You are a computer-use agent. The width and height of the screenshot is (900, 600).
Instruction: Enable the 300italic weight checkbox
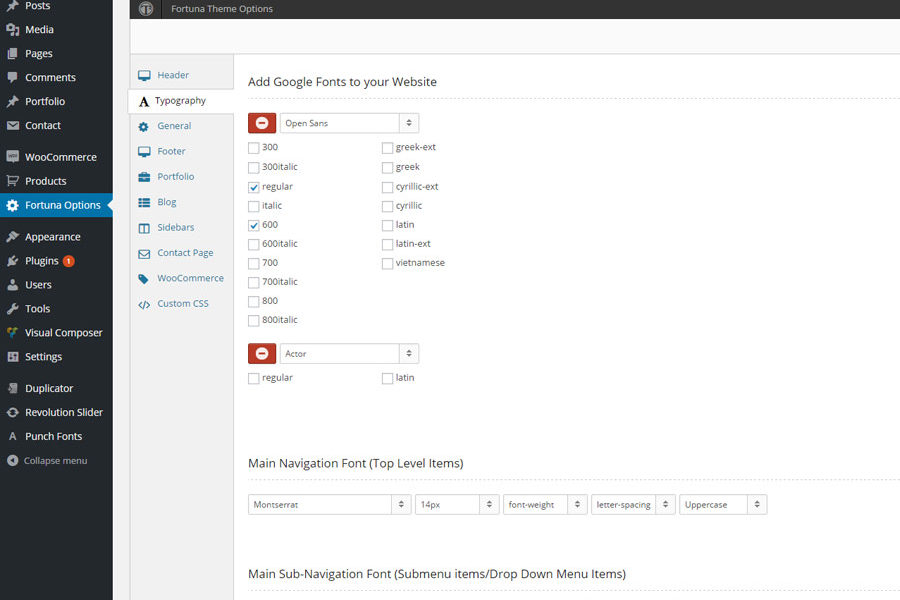pyautogui.click(x=254, y=167)
